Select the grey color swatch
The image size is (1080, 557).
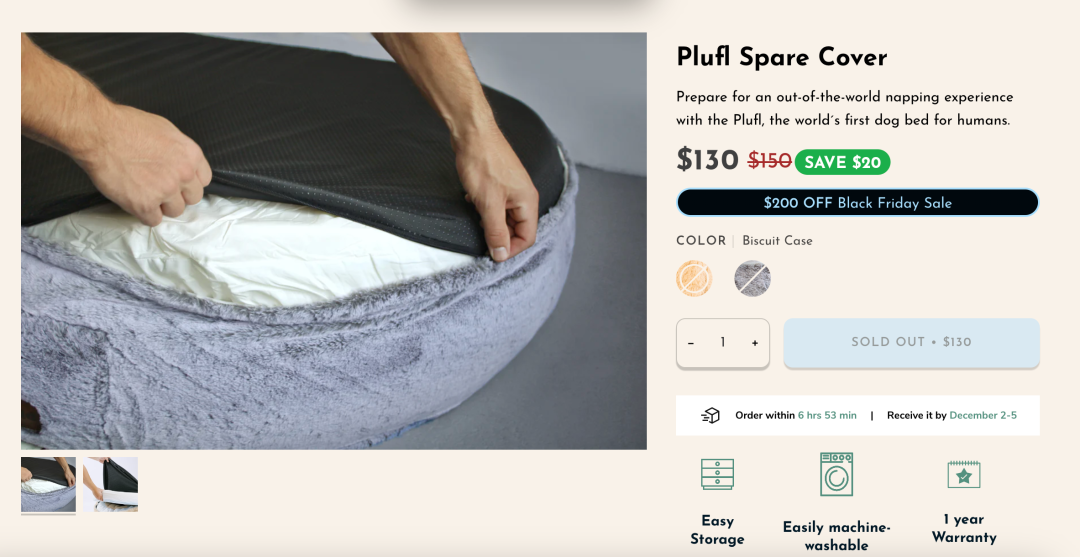click(752, 278)
